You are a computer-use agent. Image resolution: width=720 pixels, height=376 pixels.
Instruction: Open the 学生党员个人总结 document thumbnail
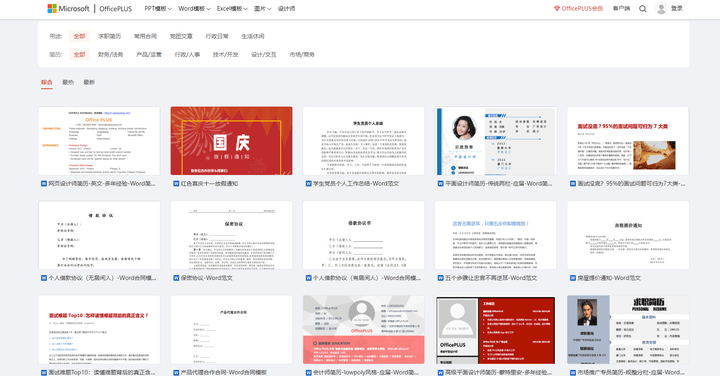point(364,141)
